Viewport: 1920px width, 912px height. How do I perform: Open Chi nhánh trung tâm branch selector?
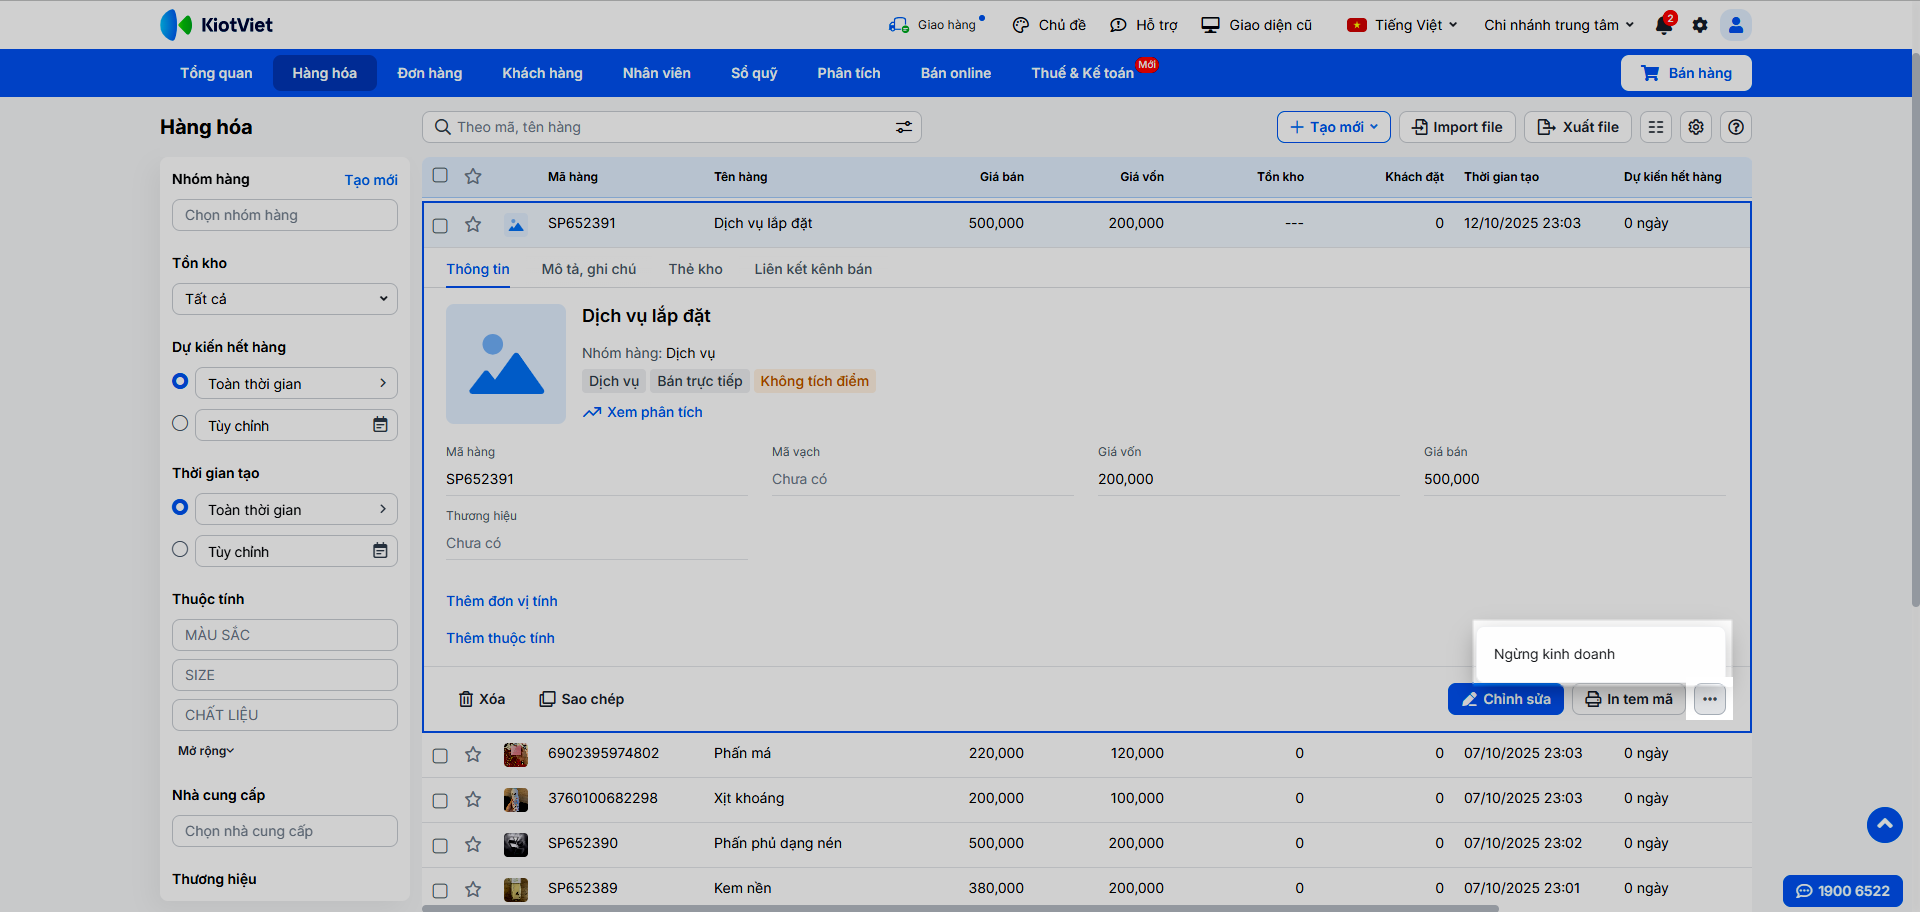[x=1558, y=25]
